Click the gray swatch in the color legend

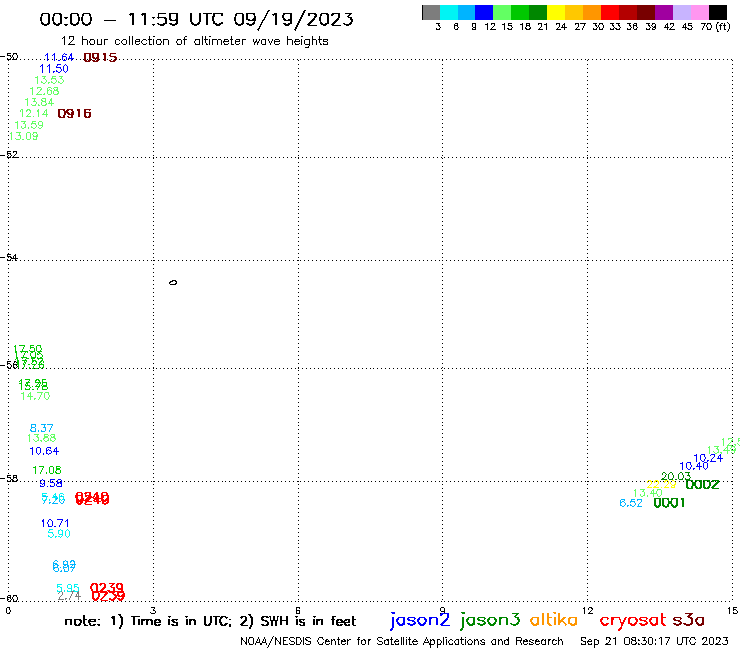[431, 12]
